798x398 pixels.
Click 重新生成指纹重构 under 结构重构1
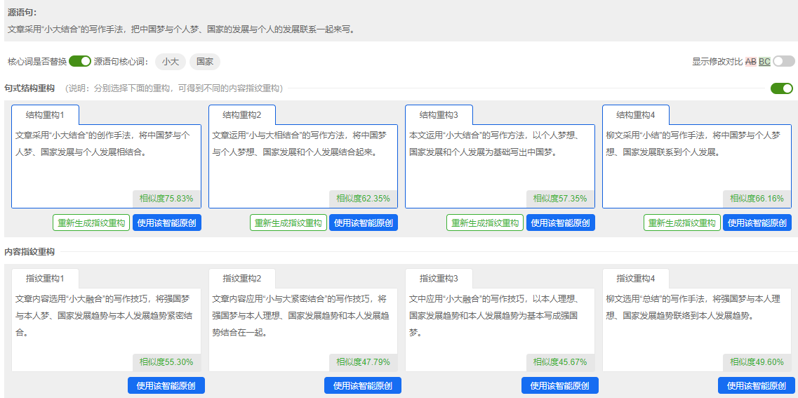click(91, 223)
